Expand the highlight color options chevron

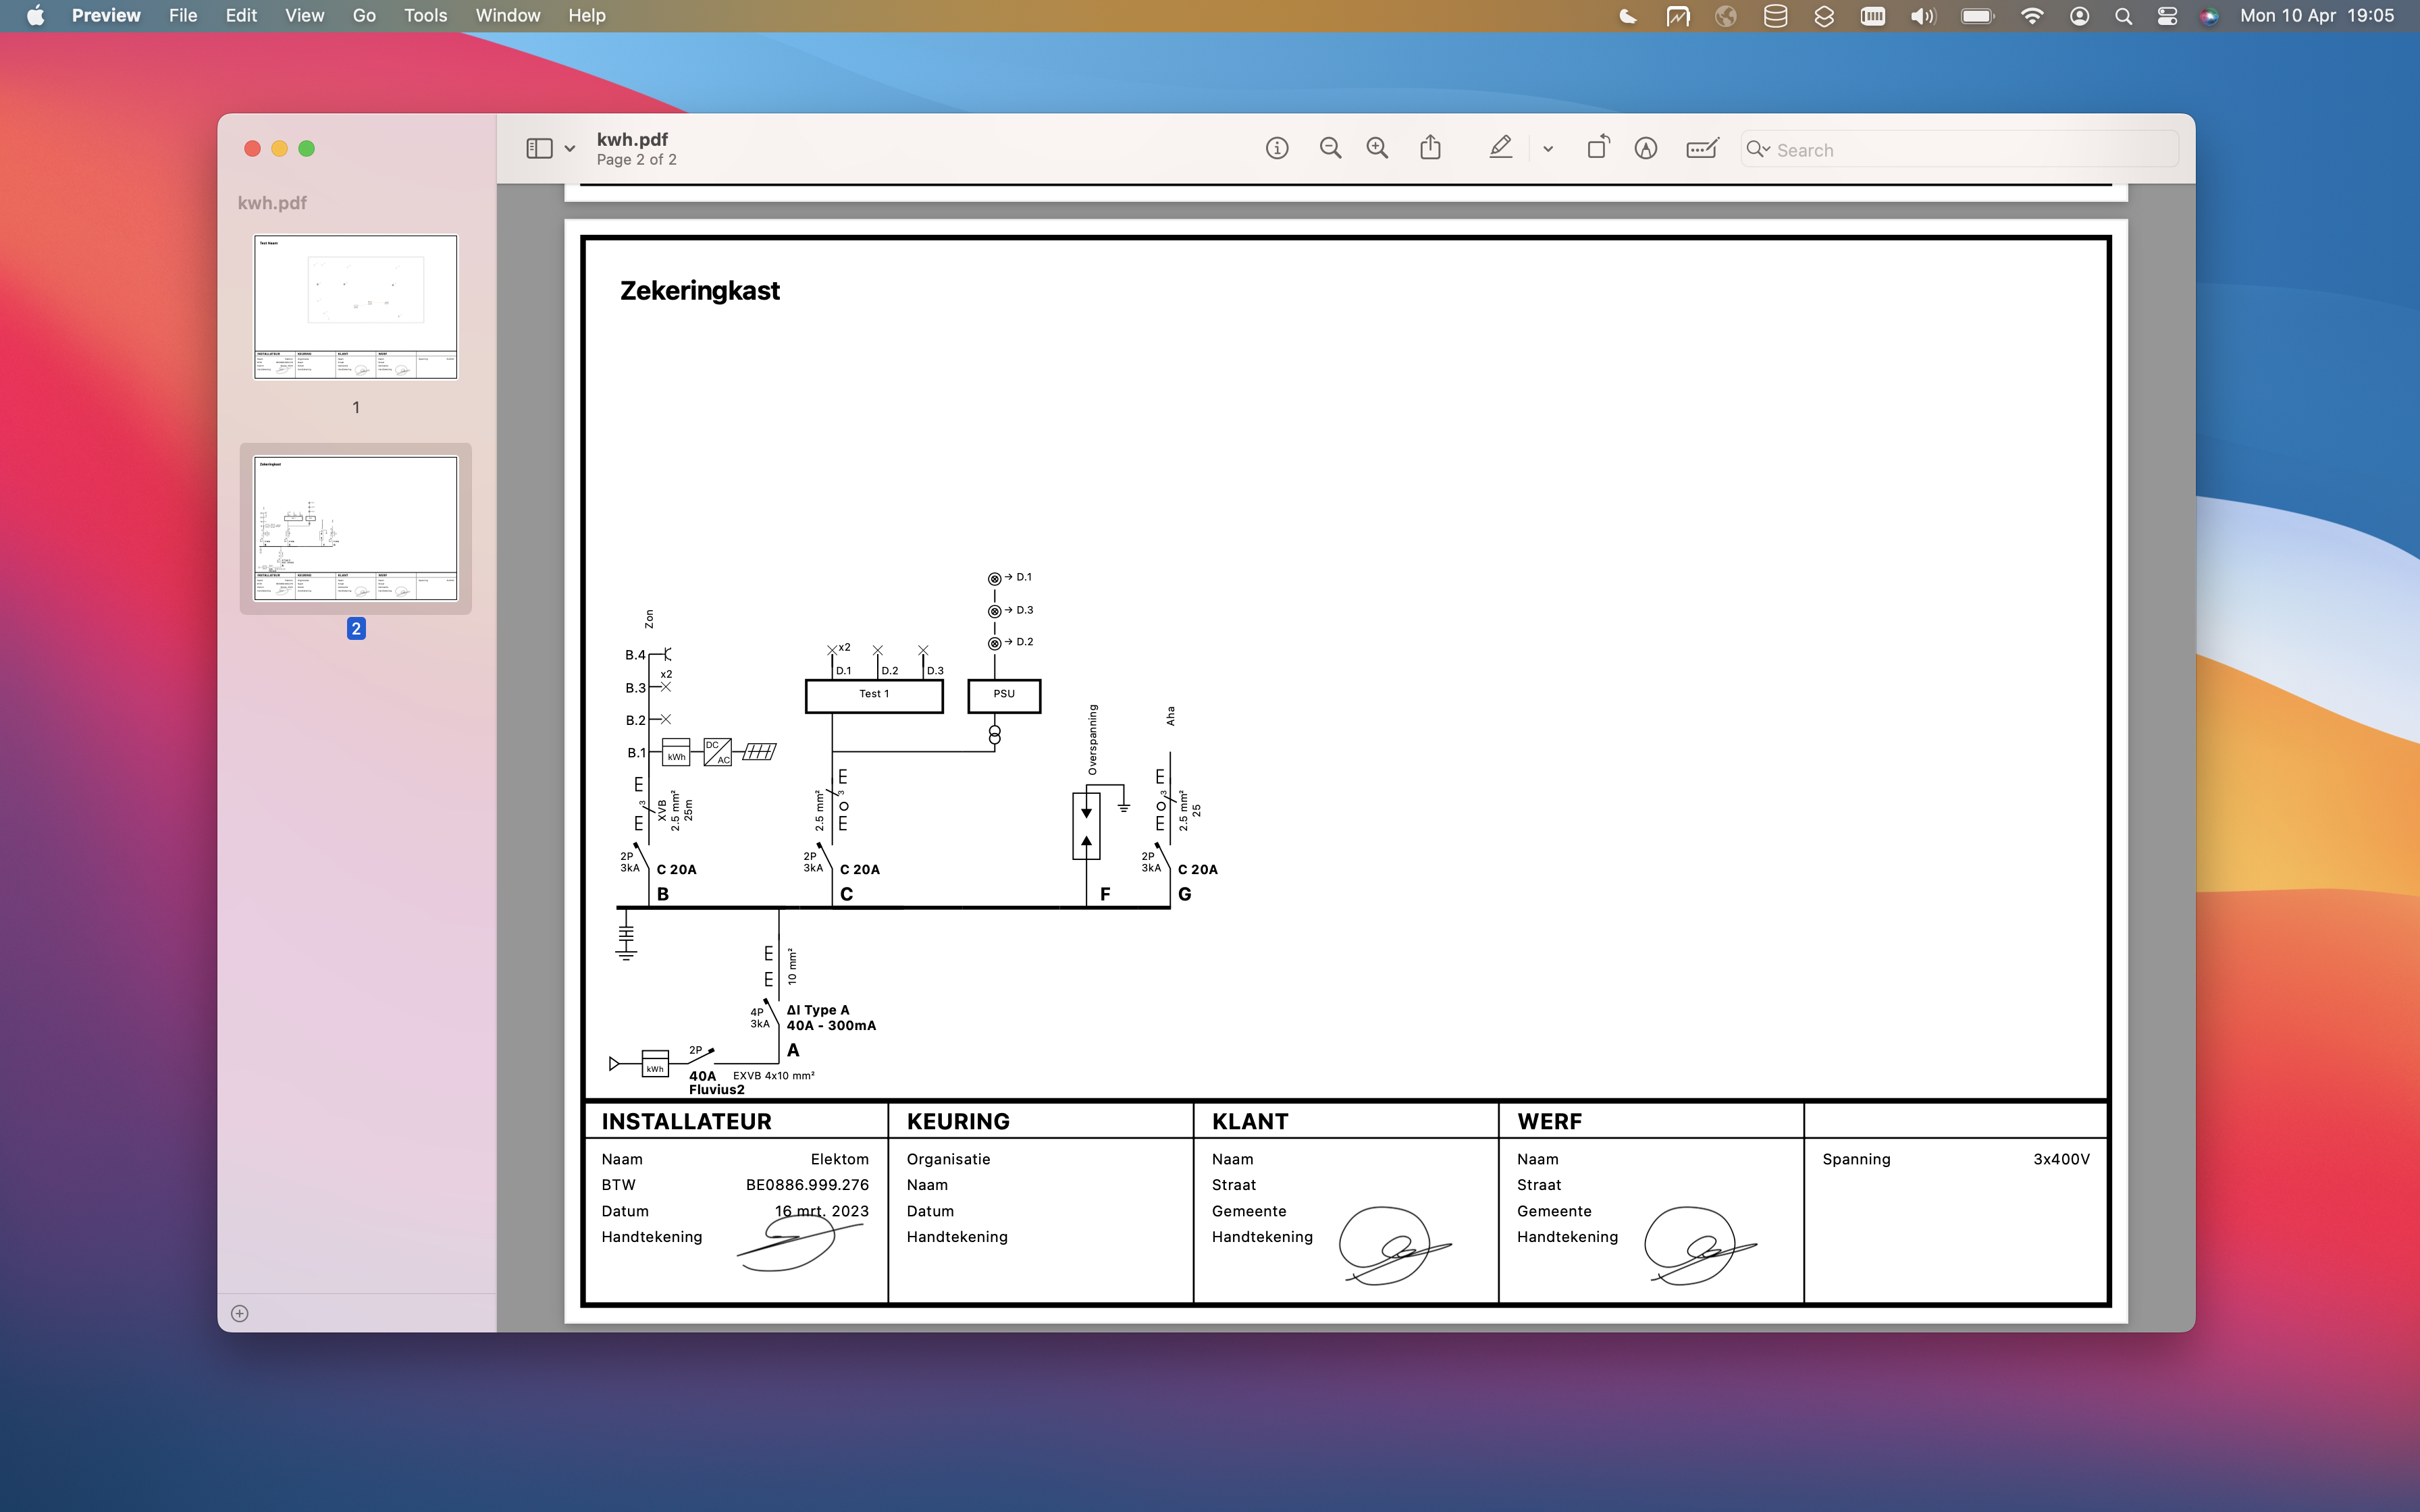coord(1548,149)
